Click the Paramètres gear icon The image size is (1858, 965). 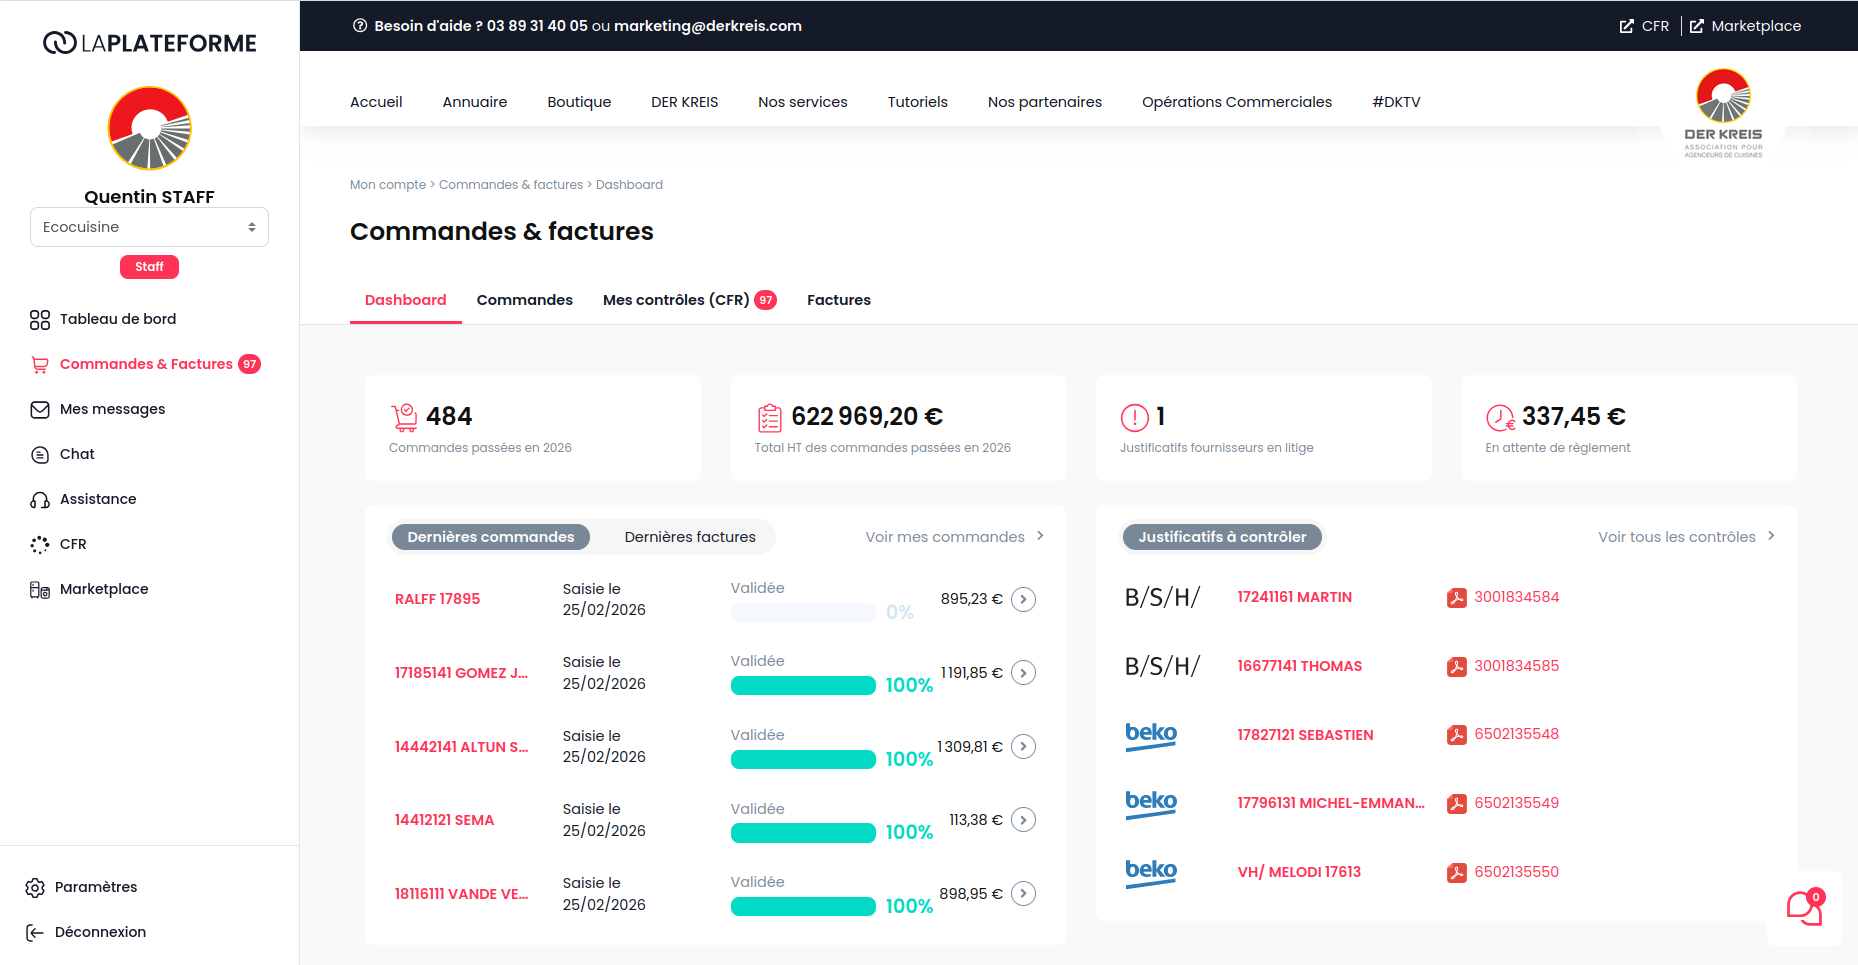35,888
